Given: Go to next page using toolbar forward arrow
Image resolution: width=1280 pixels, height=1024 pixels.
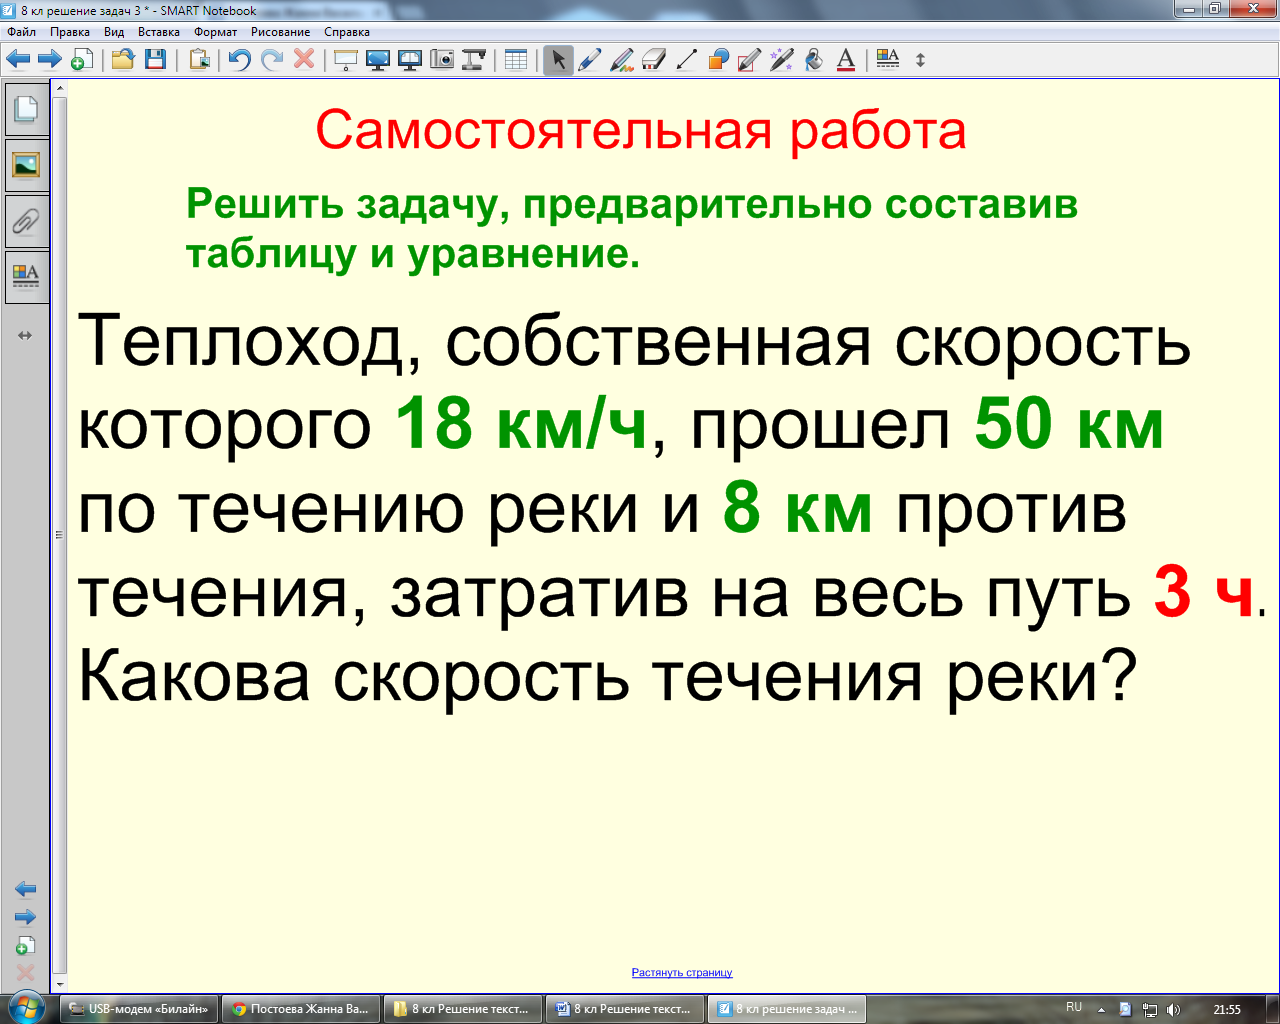Looking at the screenshot, I should tap(50, 60).
